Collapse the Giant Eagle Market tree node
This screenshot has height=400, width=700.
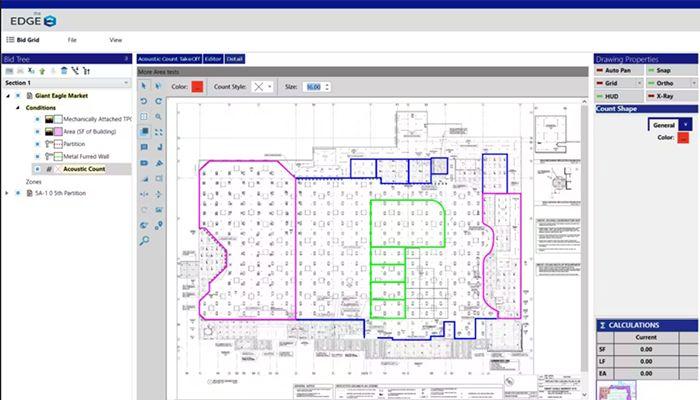pos(8,96)
